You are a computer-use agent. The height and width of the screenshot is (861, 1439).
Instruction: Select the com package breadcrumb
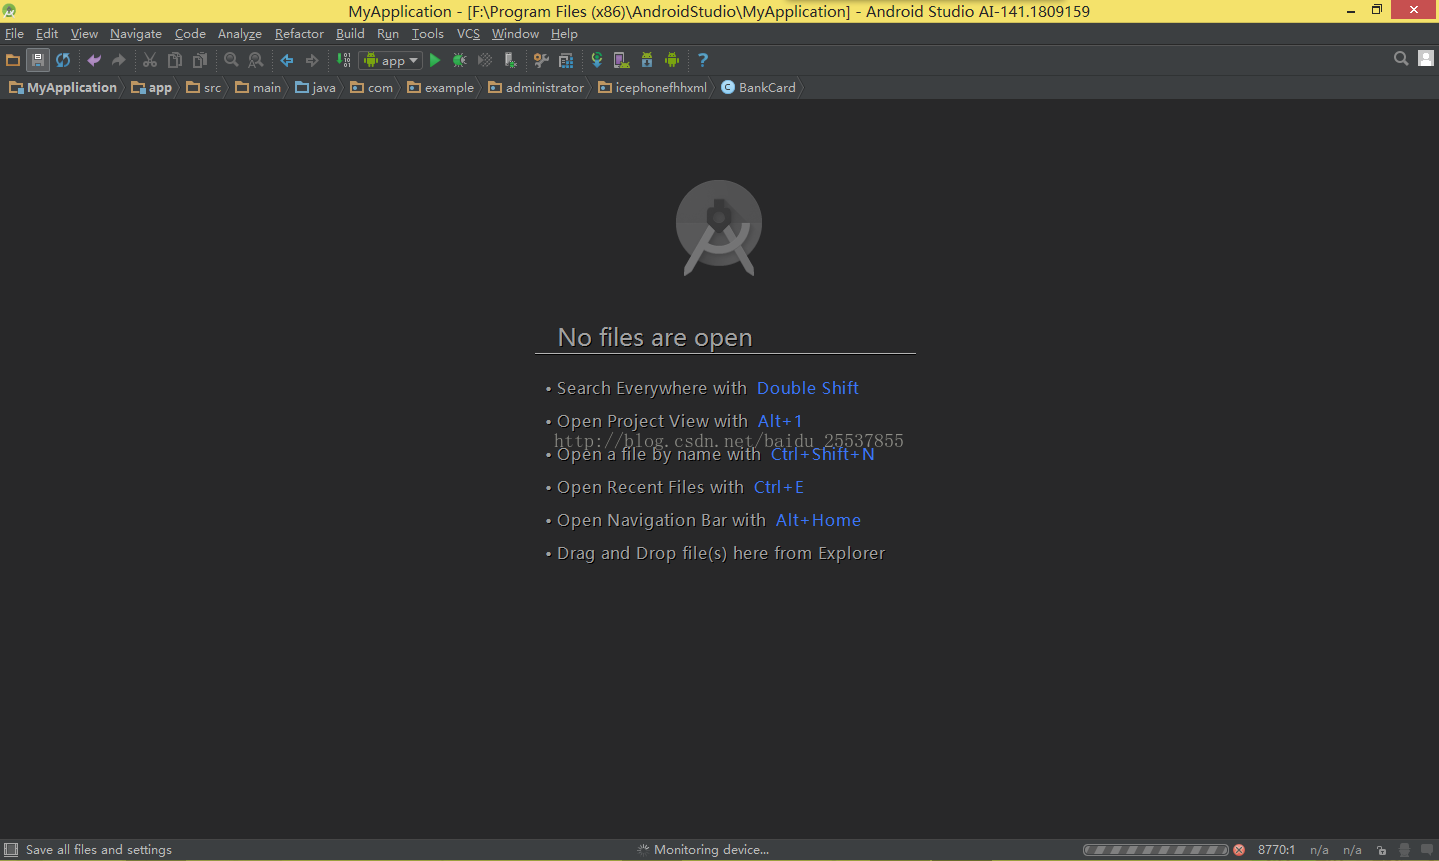(371, 88)
